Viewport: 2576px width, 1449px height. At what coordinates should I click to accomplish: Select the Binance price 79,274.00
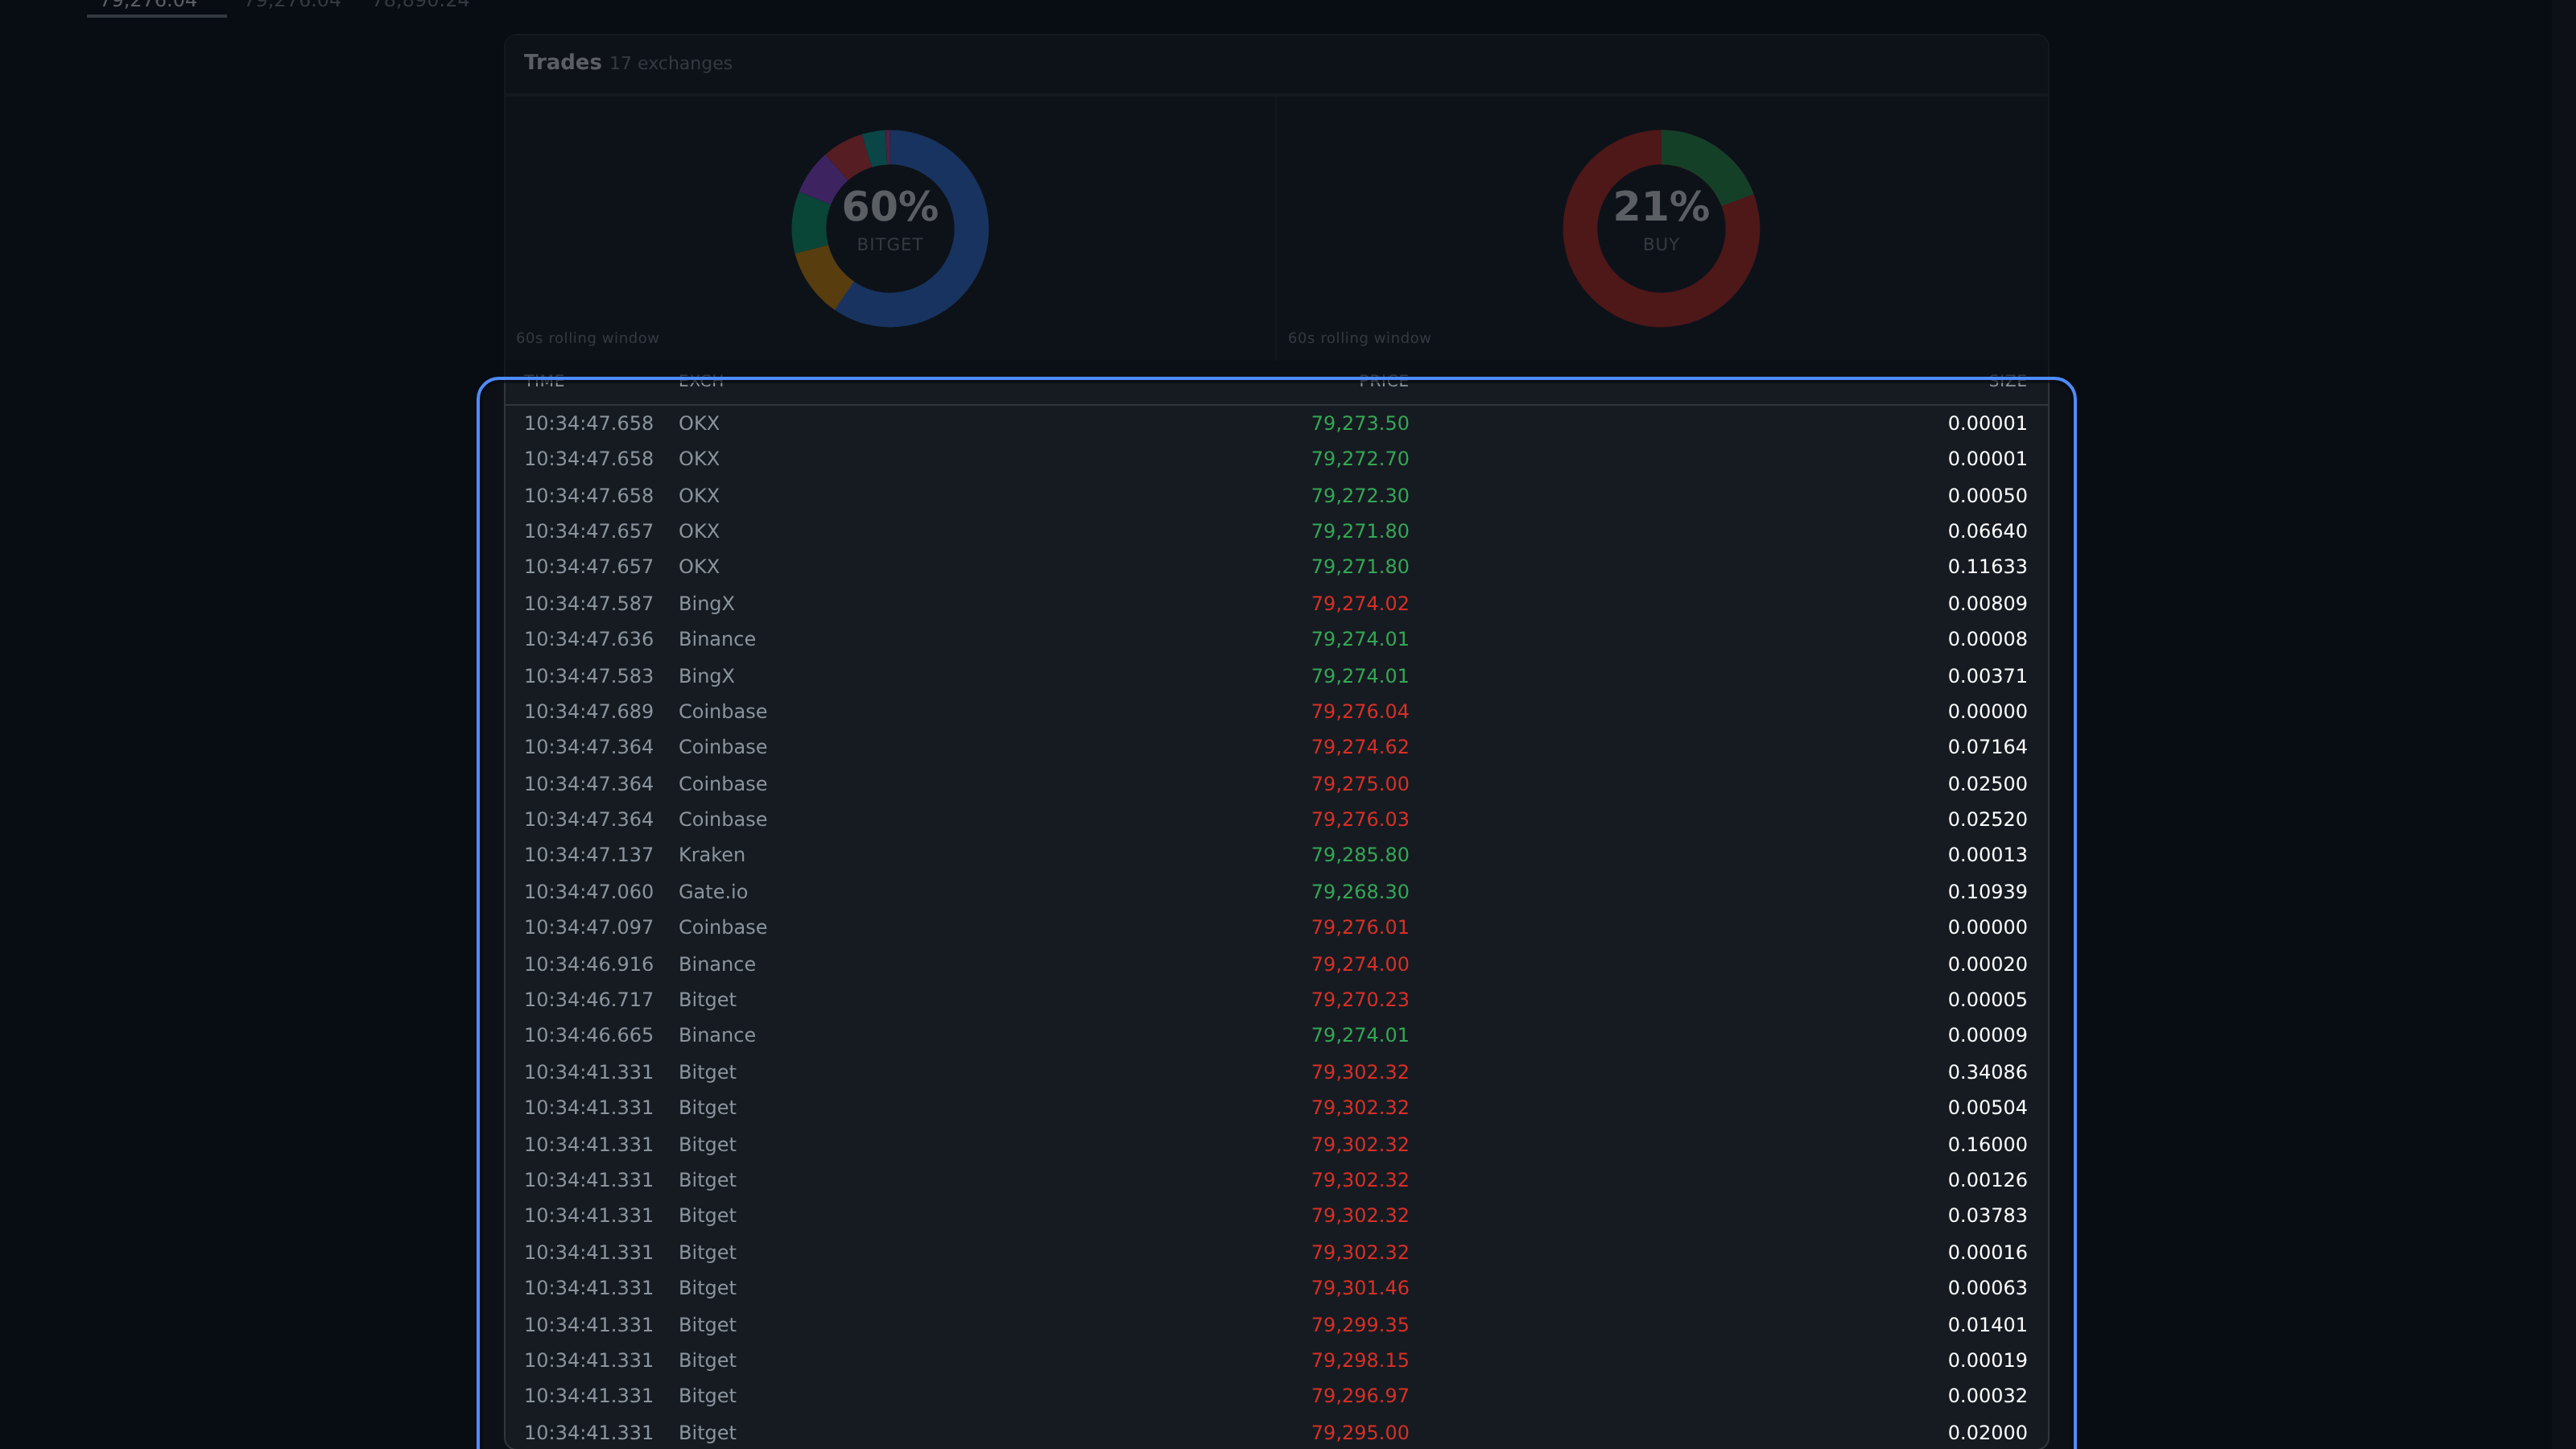tap(1360, 965)
